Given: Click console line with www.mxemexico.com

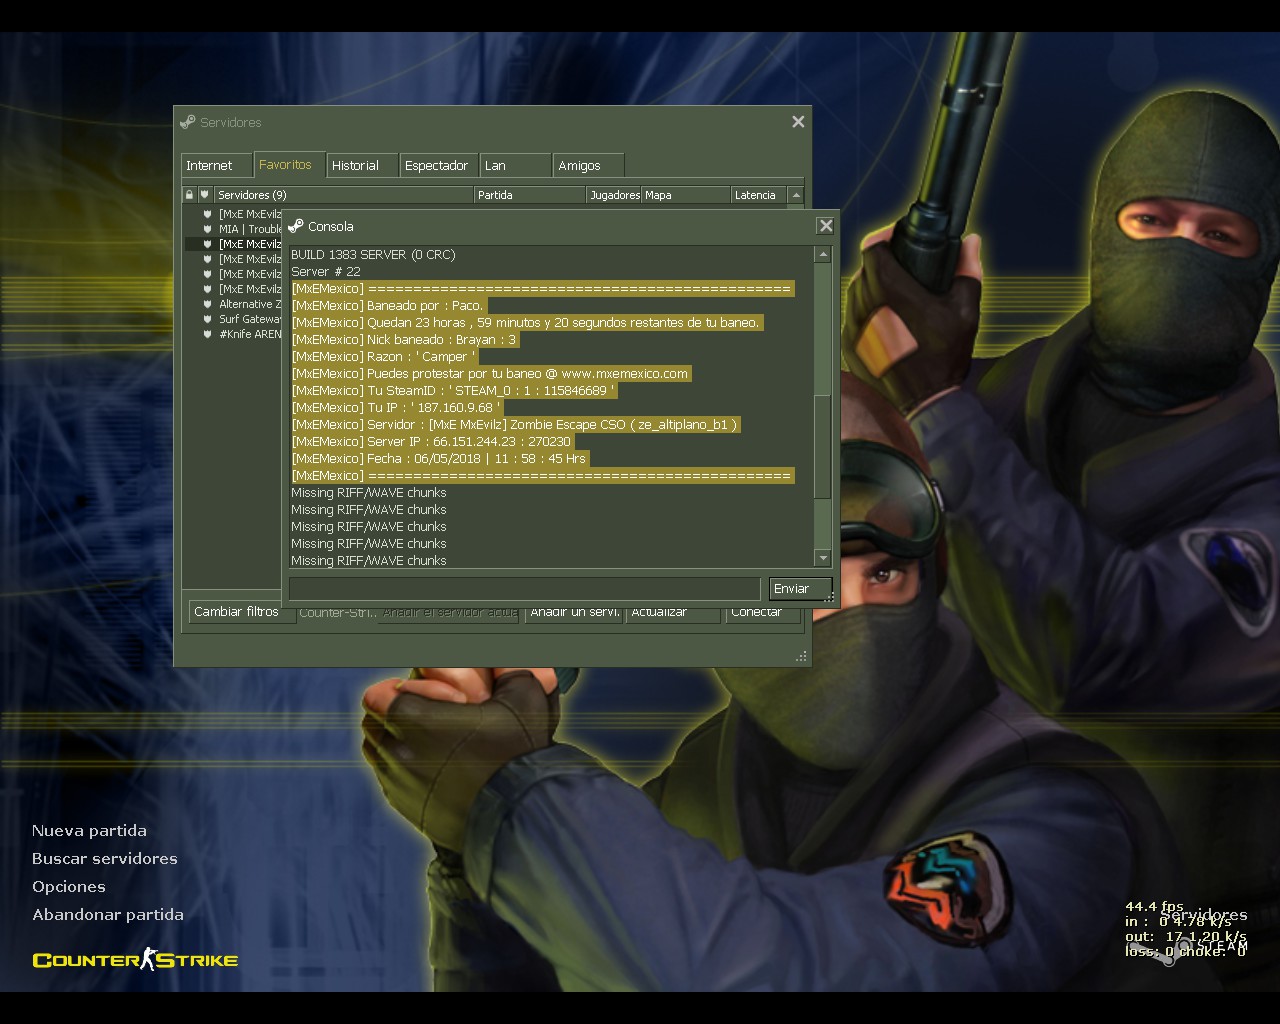Looking at the screenshot, I should coord(490,374).
